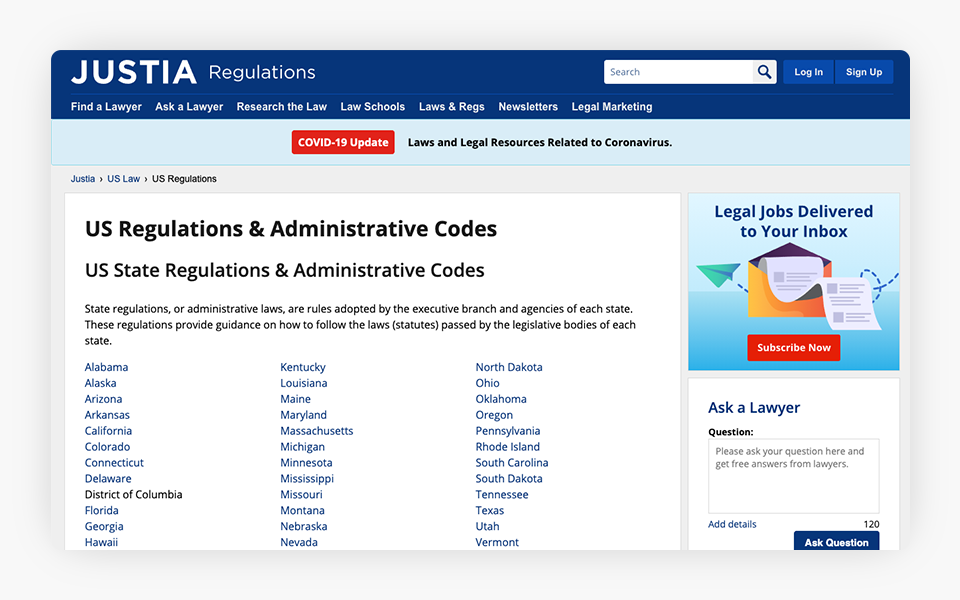The height and width of the screenshot is (600, 960).
Task: Select Massachusetts from the state list
Action: (x=316, y=431)
